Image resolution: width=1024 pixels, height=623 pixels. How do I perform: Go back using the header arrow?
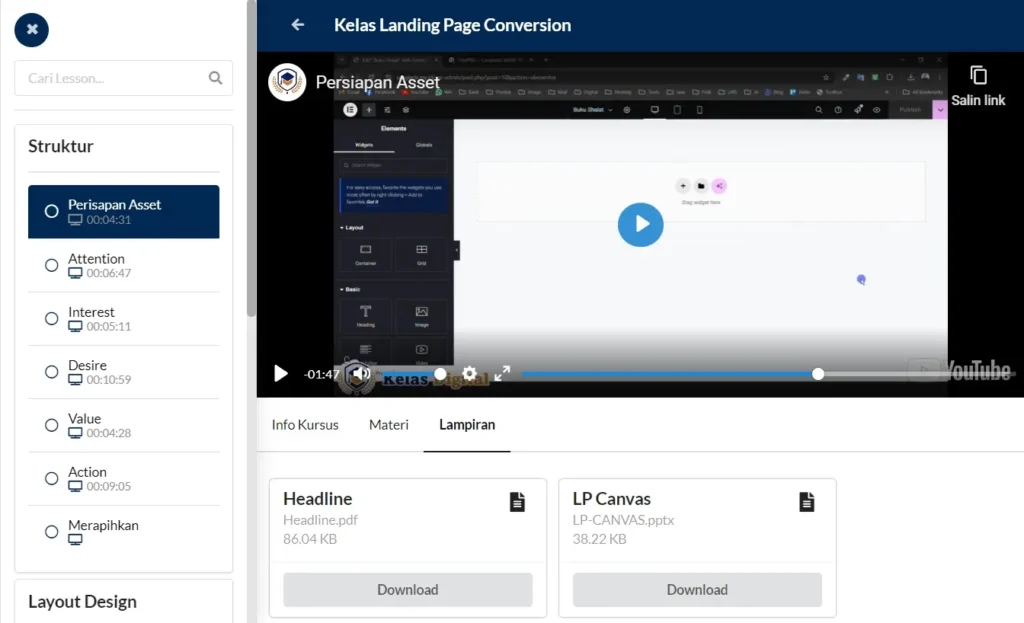click(x=298, y=25)
